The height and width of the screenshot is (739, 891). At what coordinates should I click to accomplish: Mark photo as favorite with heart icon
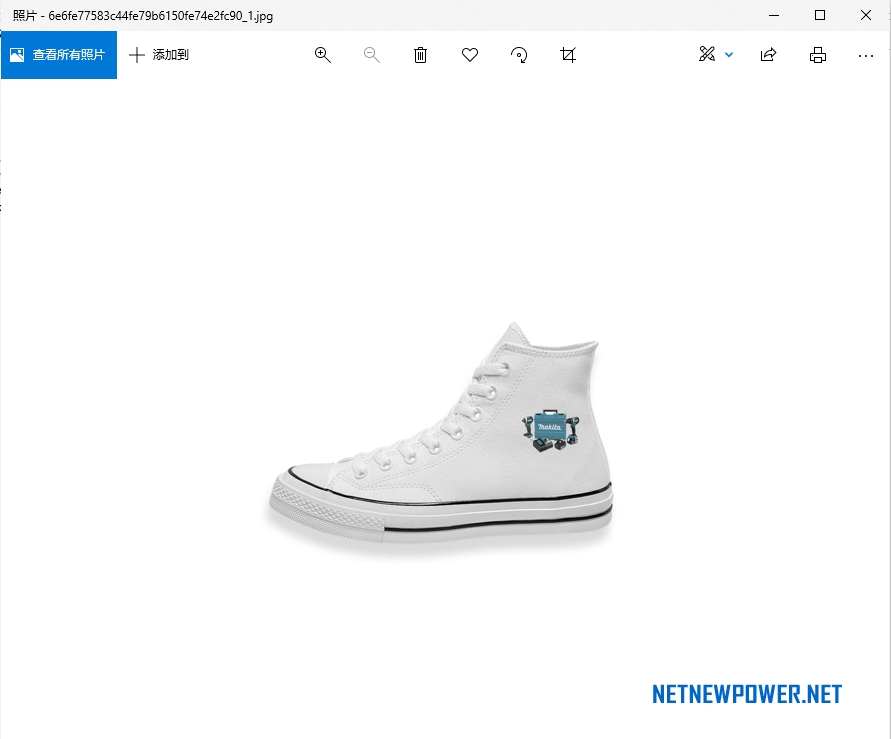tap(470, 55)
